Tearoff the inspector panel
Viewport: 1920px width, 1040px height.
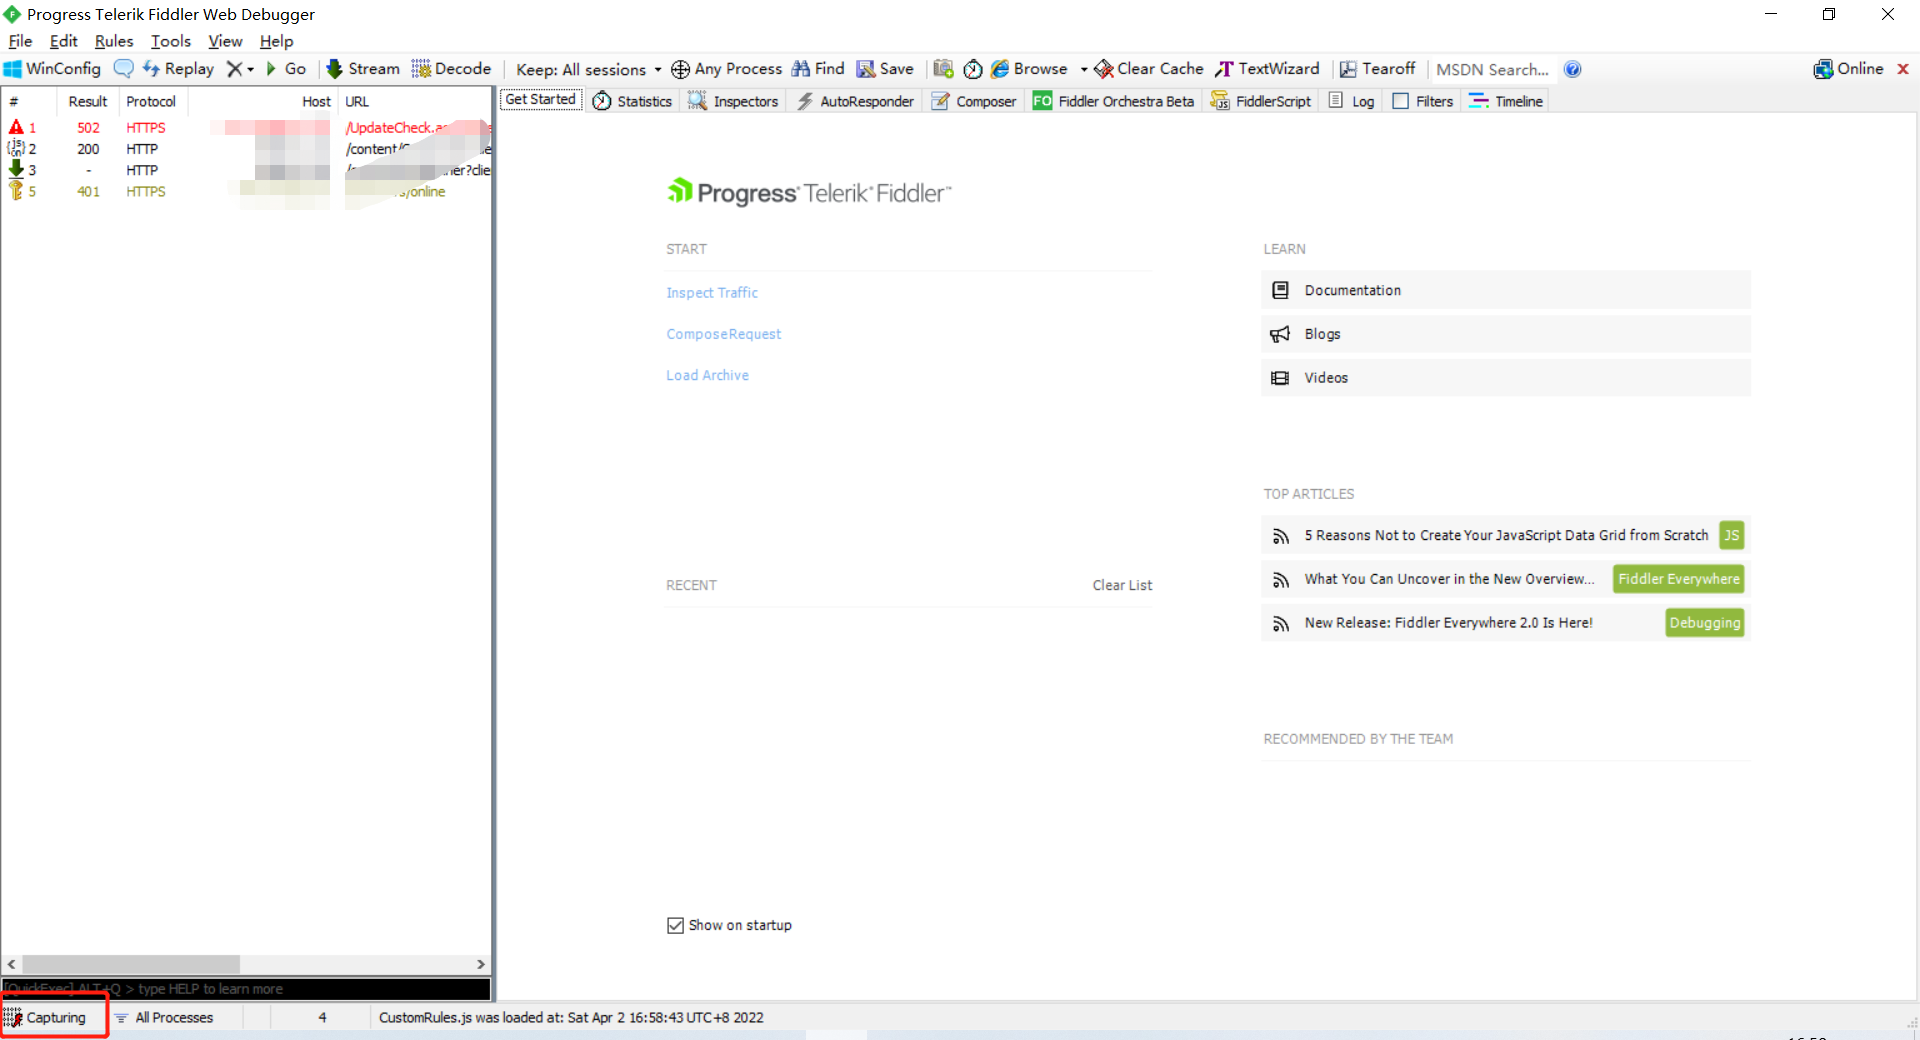(1377, 69)
